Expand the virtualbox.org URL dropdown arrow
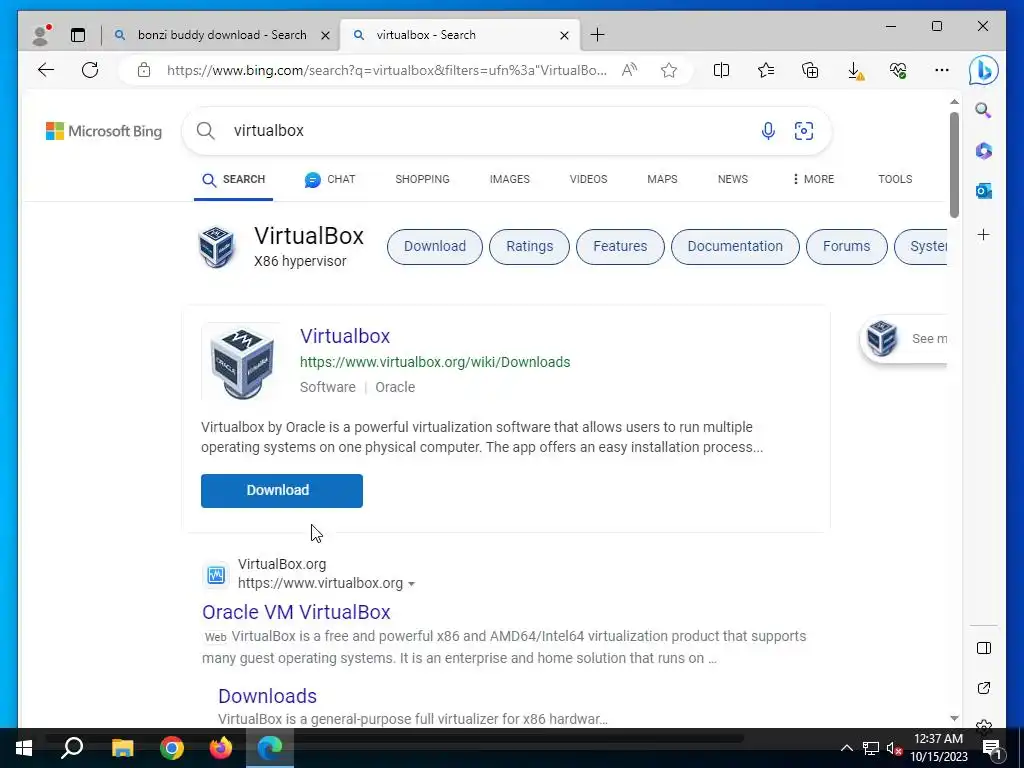This screenshot has width=1024, height=768. coord(411,584)
